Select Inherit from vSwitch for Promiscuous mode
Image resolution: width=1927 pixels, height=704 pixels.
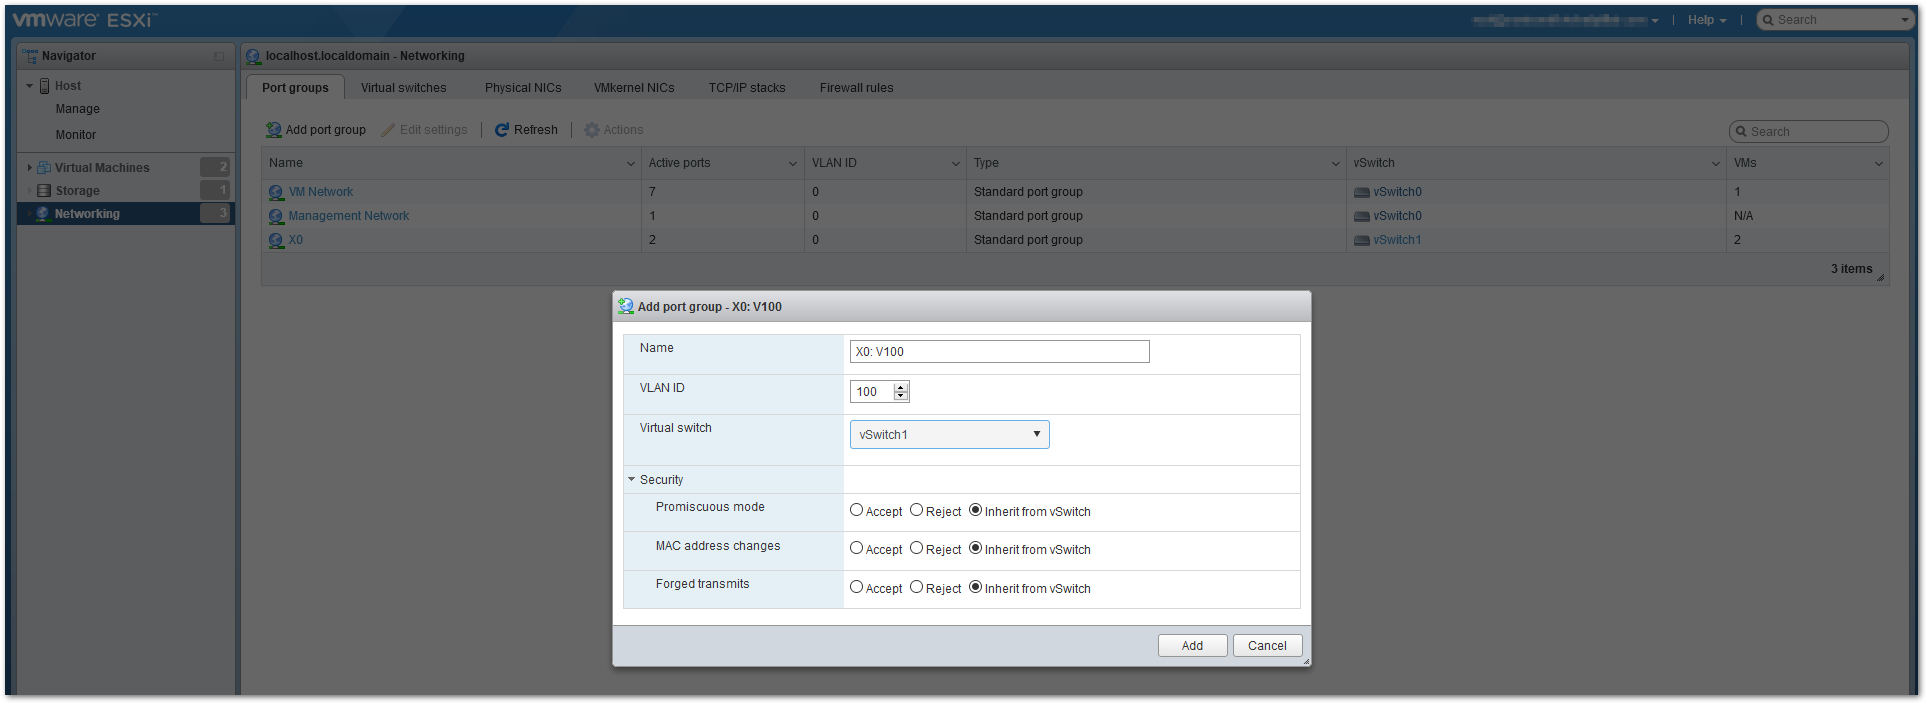975,510
